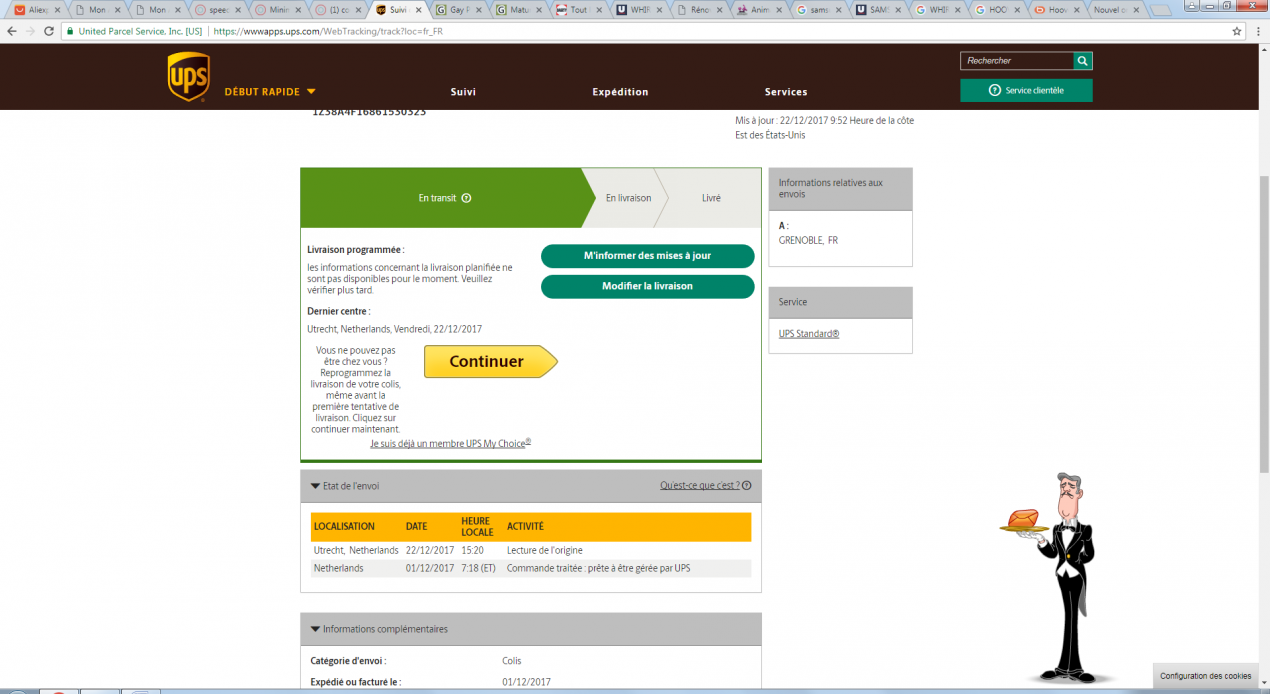Click the LOCALISATION column header
Image resolution: width=1270 pixels, height=694 pixels.
point(344,526)
